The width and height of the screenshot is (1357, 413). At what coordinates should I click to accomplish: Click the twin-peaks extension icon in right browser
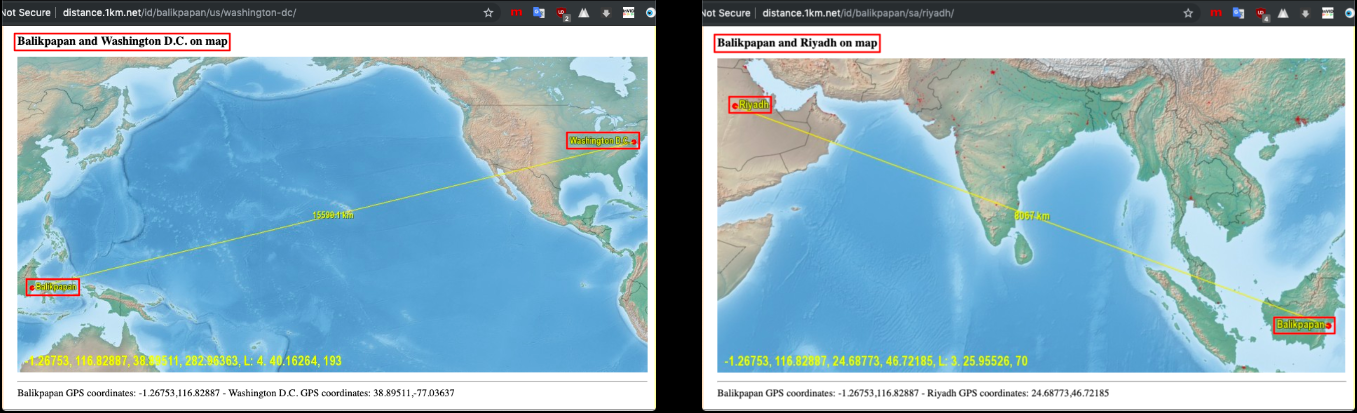click(x=1284, y=13)
